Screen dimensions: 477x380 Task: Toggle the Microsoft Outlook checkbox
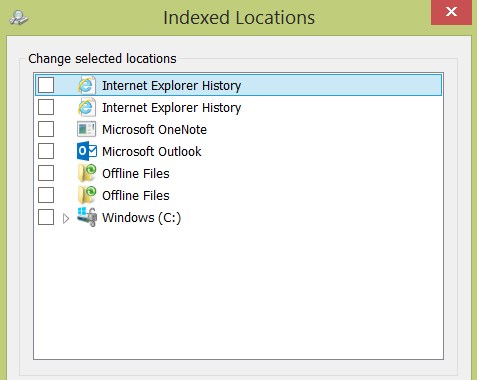pyautogui.click(x=46, y=151)
